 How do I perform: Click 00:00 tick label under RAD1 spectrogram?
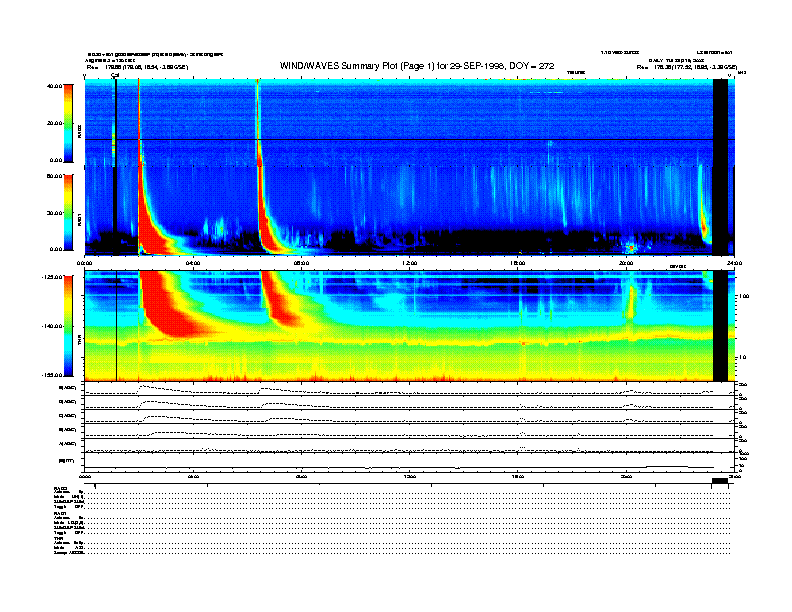click(x=84, y=263)
